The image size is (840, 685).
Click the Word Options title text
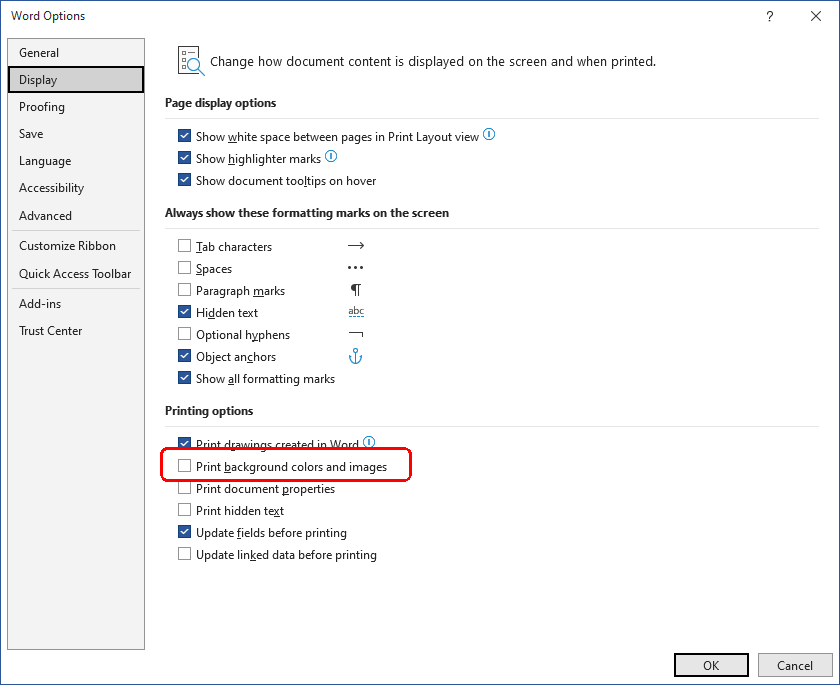[x=48, y=16]
